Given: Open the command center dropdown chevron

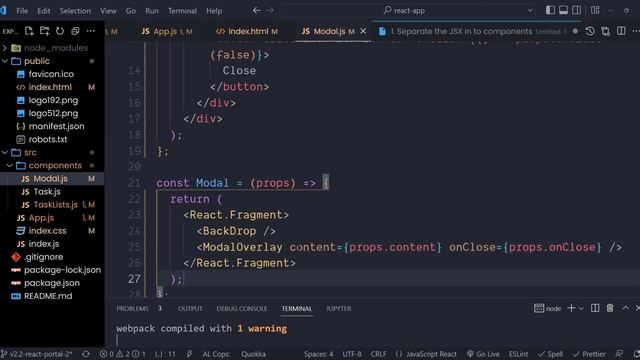Looking at the screenshot, I should [530, 11].
